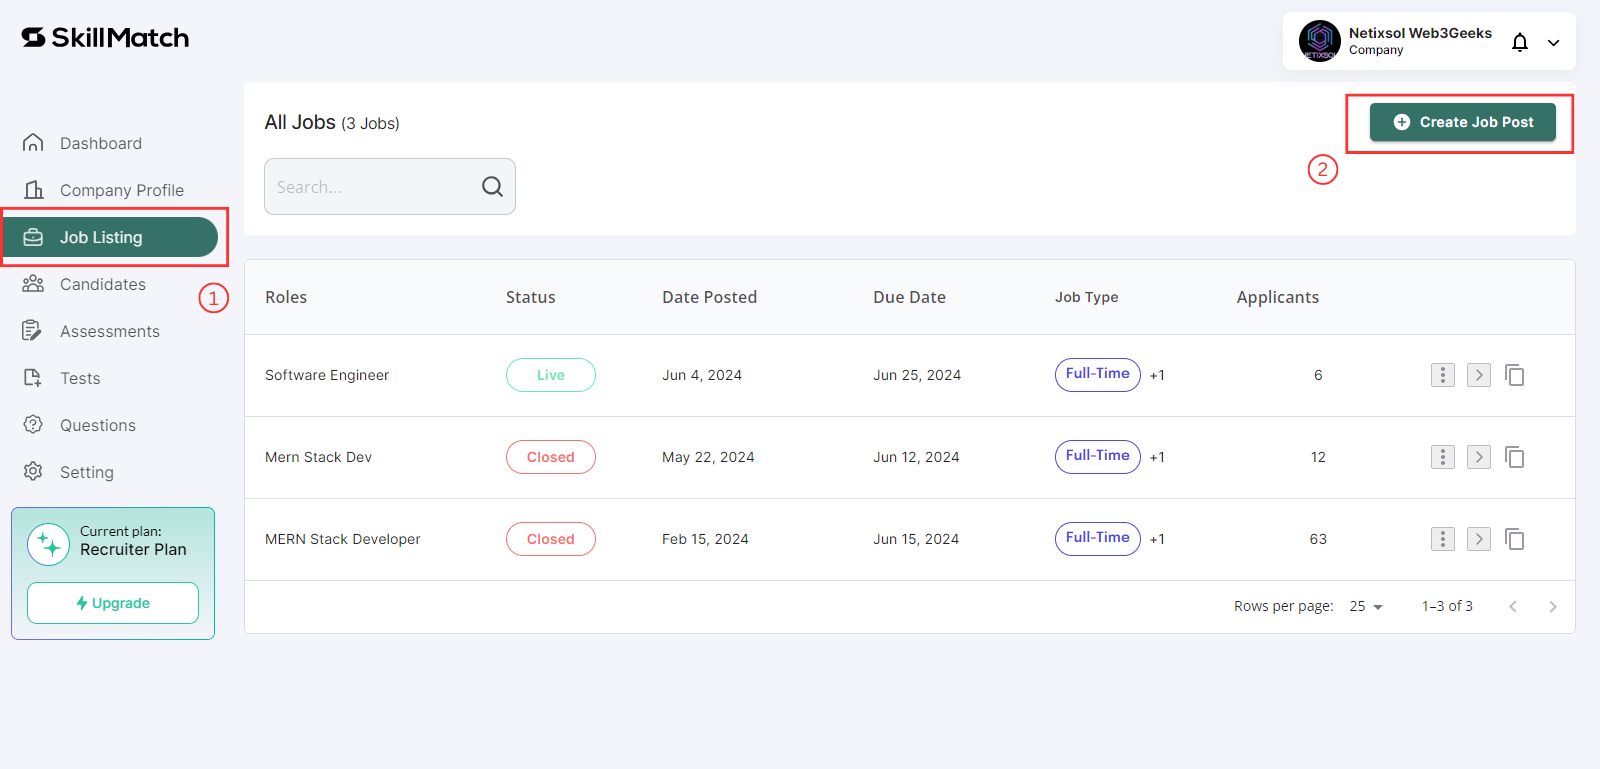Screen dimensions: 1600x769
Task: Click Create Job Post button
Action: click(x=1462, y=122)
